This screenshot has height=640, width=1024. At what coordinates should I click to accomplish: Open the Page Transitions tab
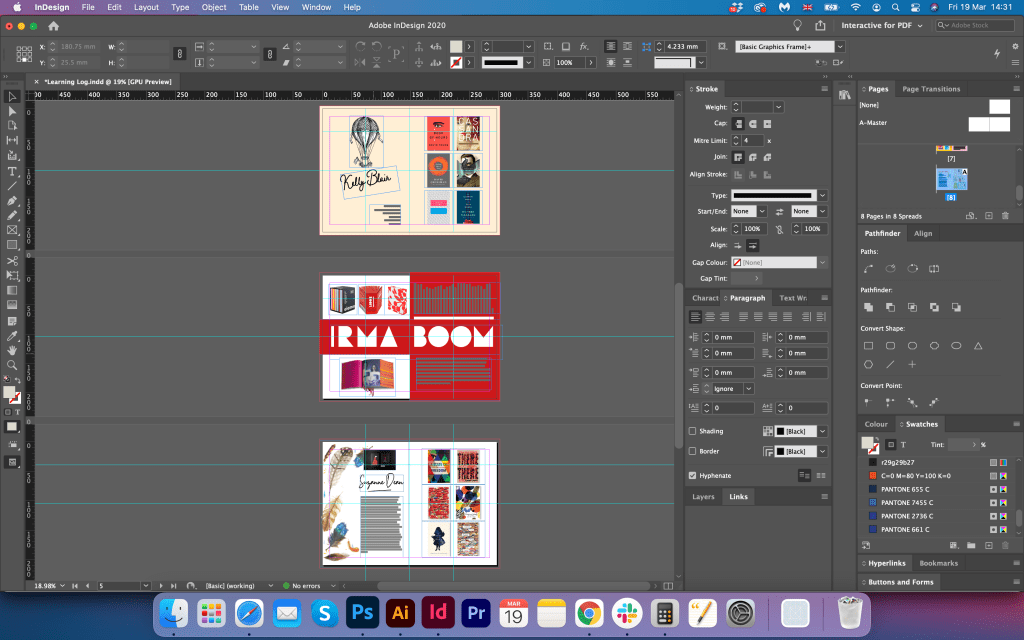click(931, 89)
